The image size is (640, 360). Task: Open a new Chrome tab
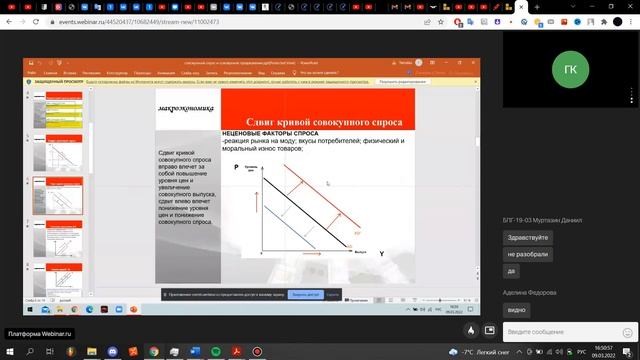[x=537, y=7]
